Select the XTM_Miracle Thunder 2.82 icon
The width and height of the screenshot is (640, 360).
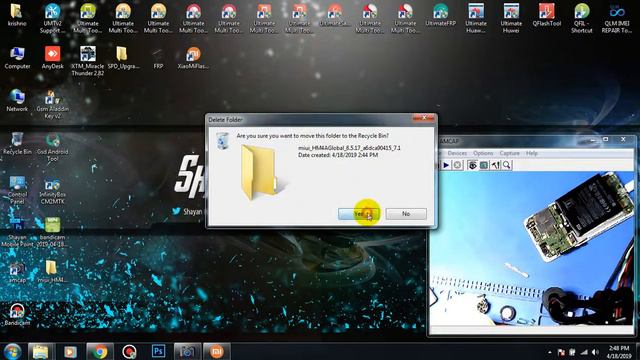tap(87, 61)
